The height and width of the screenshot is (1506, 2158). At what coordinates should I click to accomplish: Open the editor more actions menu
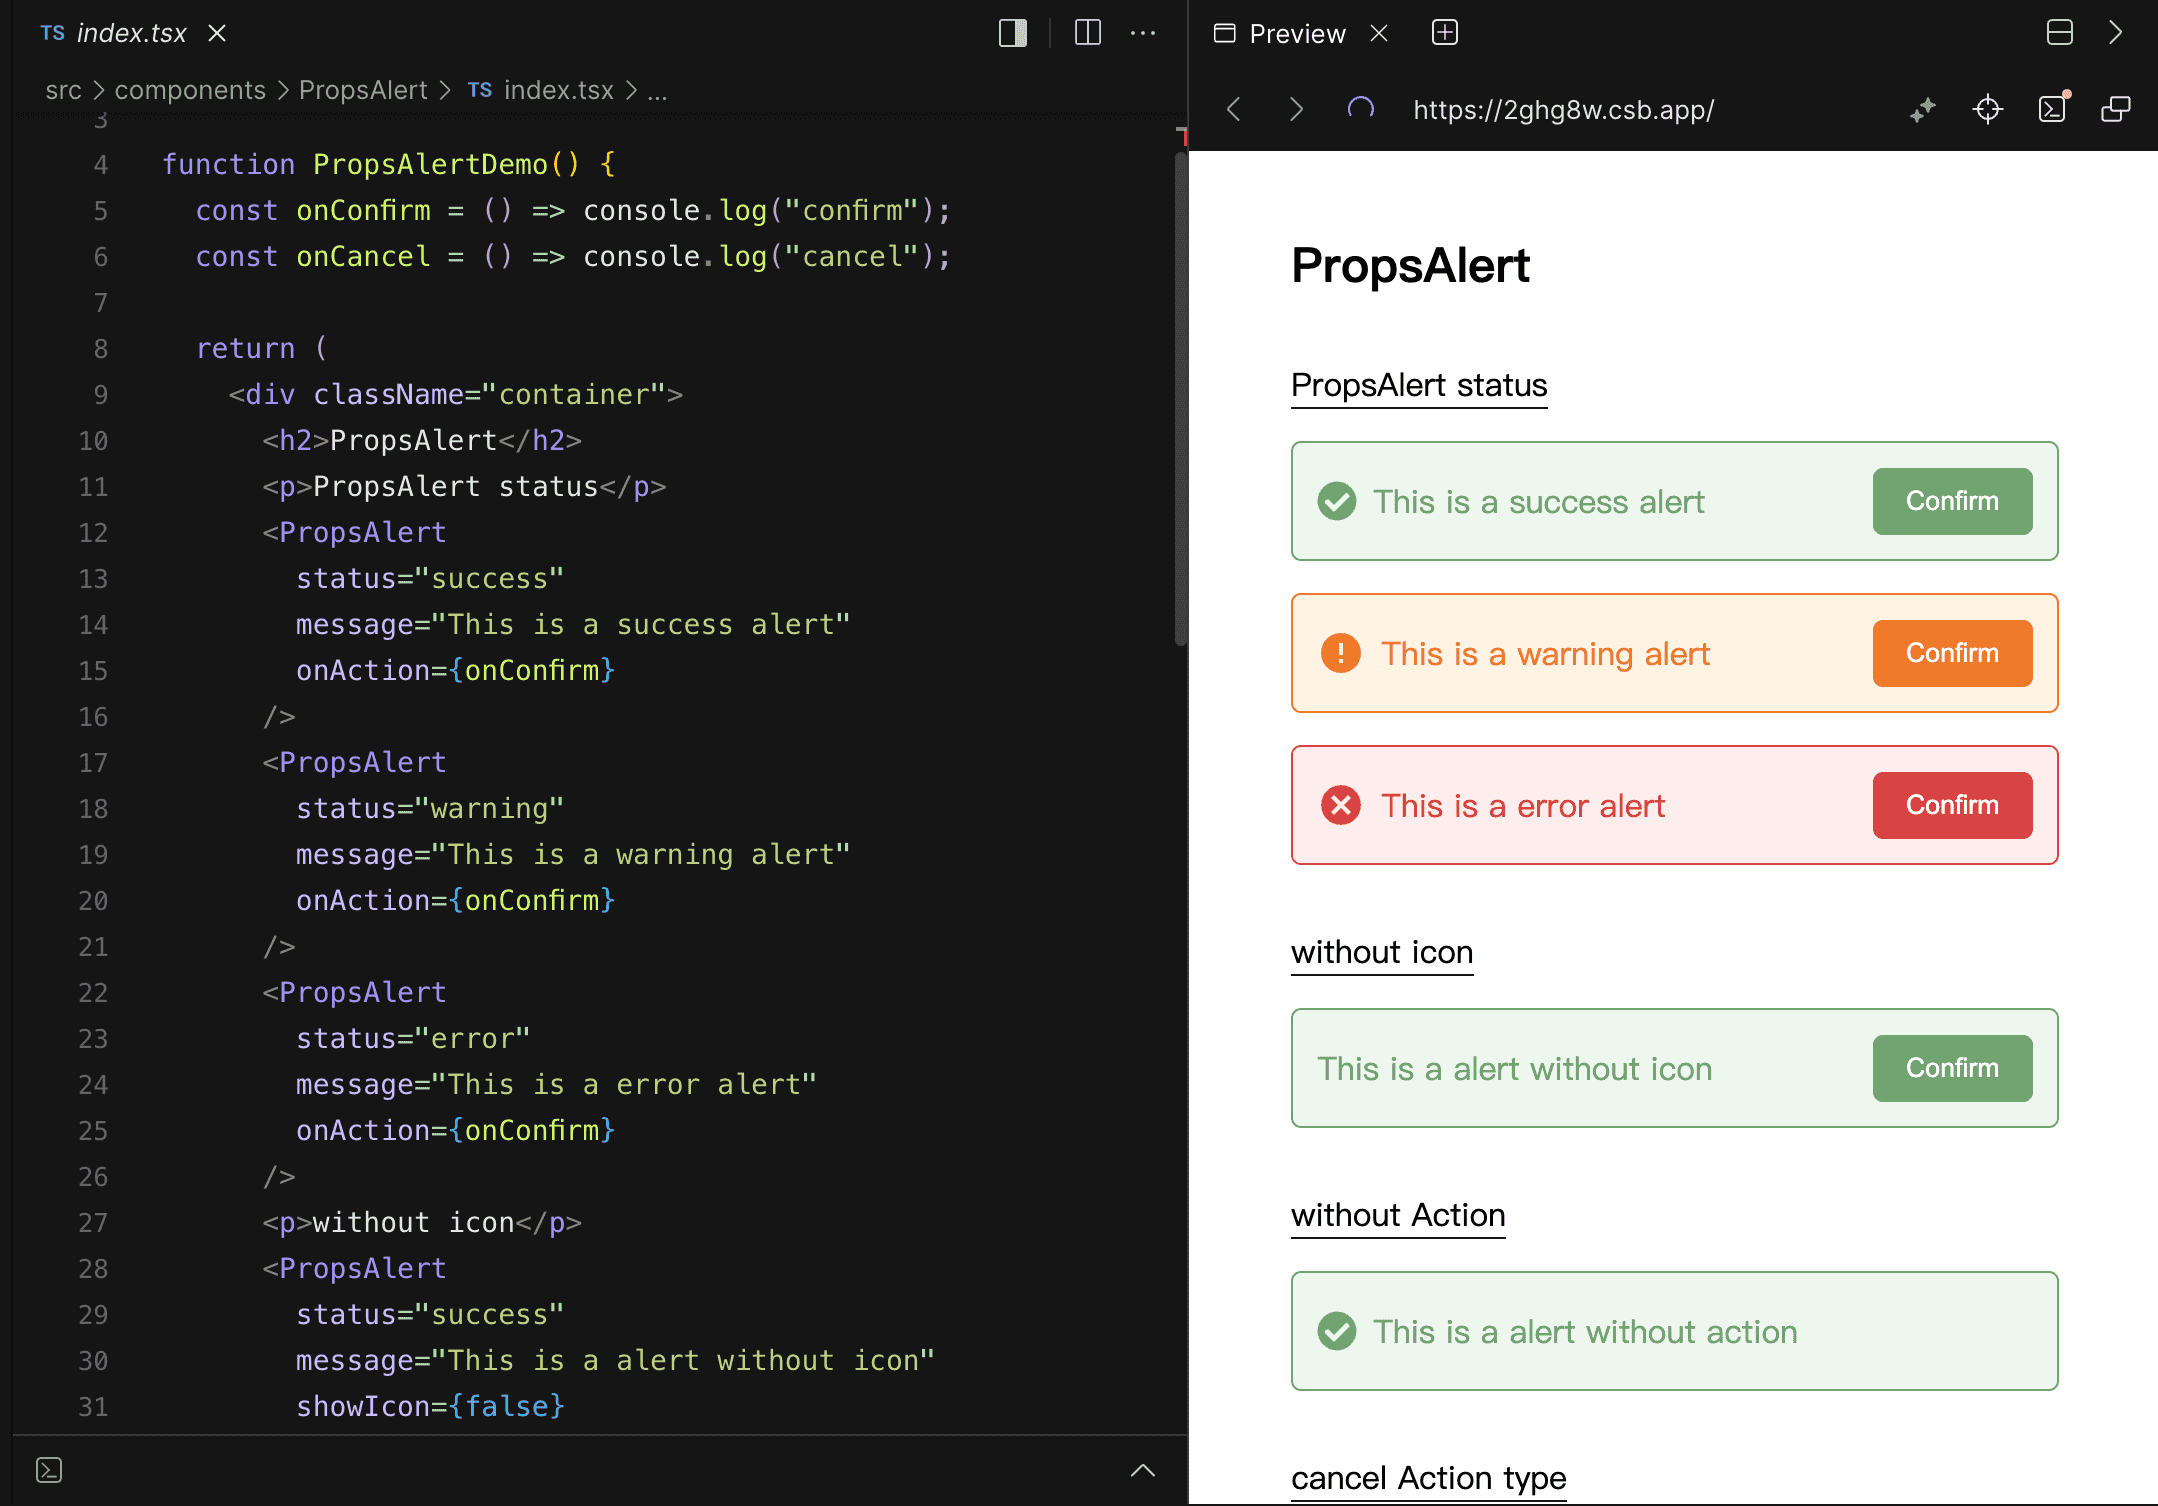coord(1143,33)
